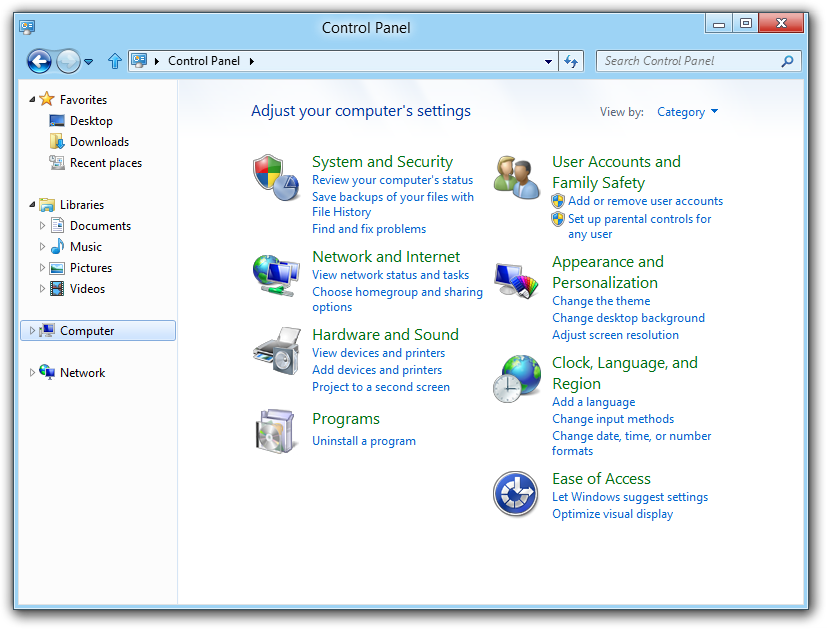Click the Ease of Access icon
The width and height of the screenshot is (828, 630).
pos(516,494)
